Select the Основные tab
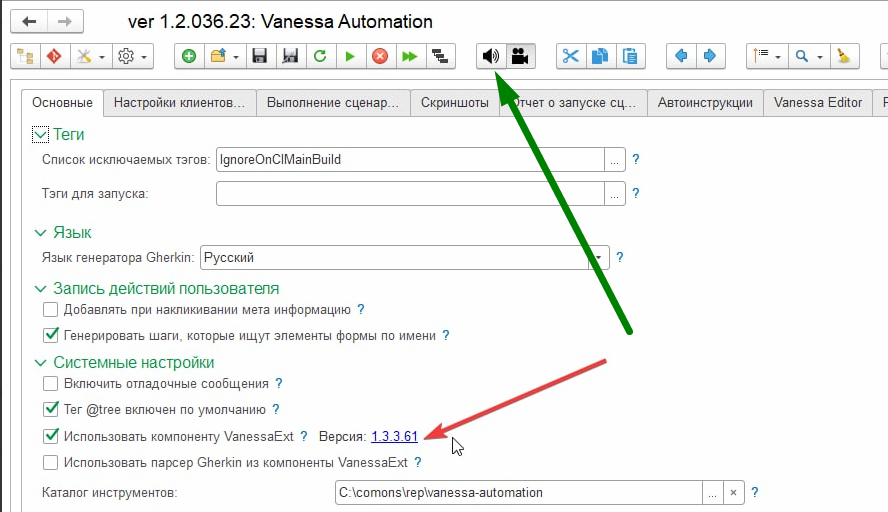 [62, 103]
